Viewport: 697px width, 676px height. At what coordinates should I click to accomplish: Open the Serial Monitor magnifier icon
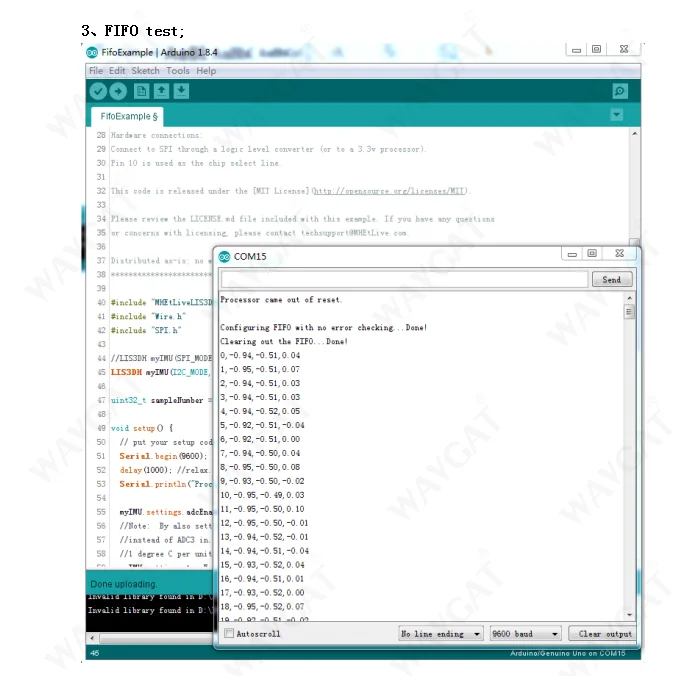pos(620,92)
